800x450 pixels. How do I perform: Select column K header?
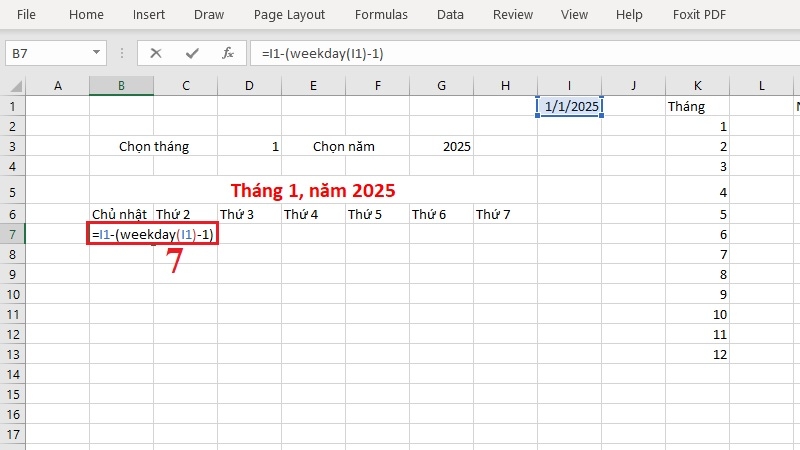(697, 86)
